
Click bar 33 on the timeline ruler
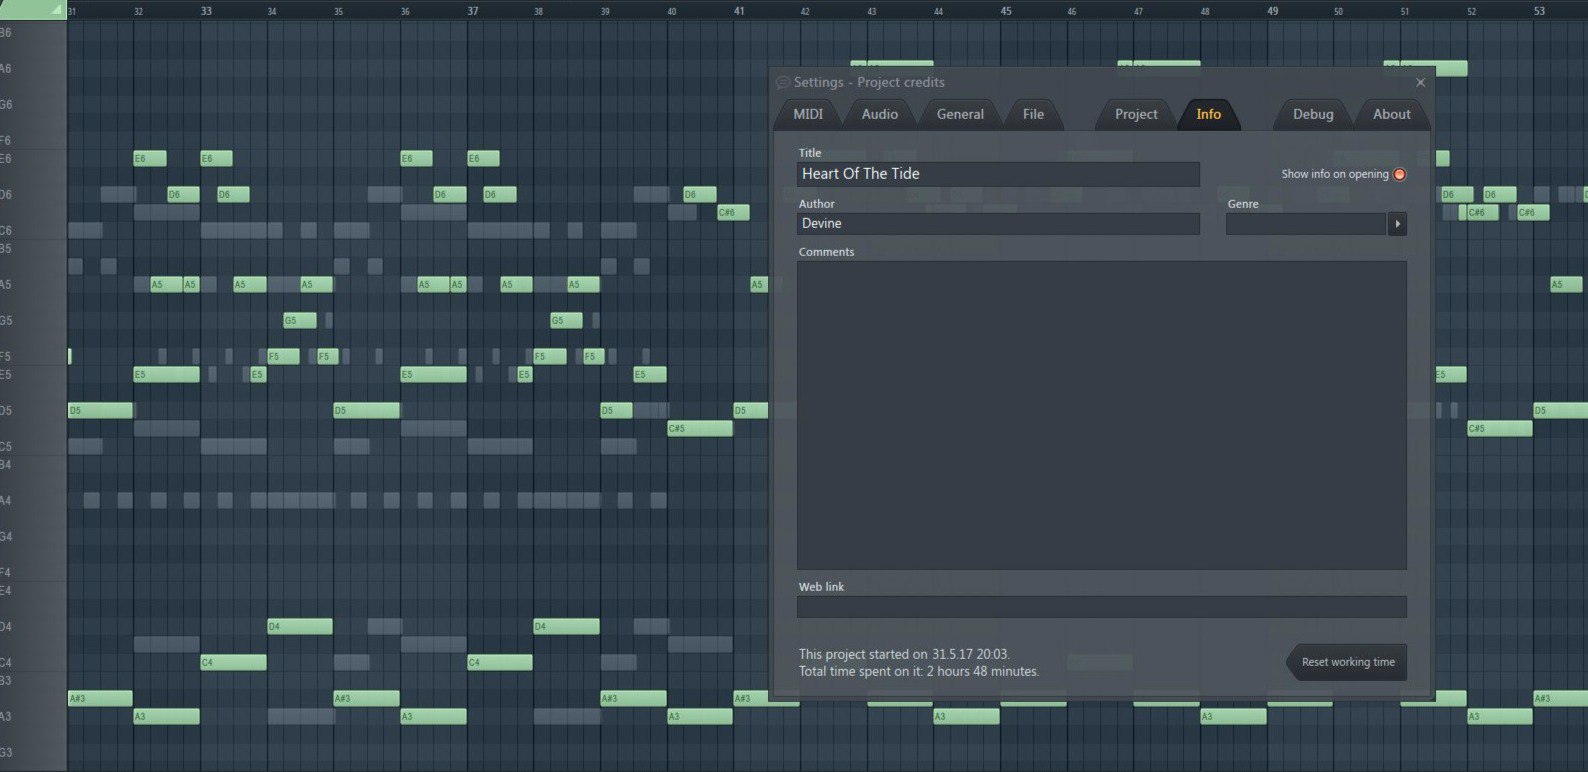(206, 11)
